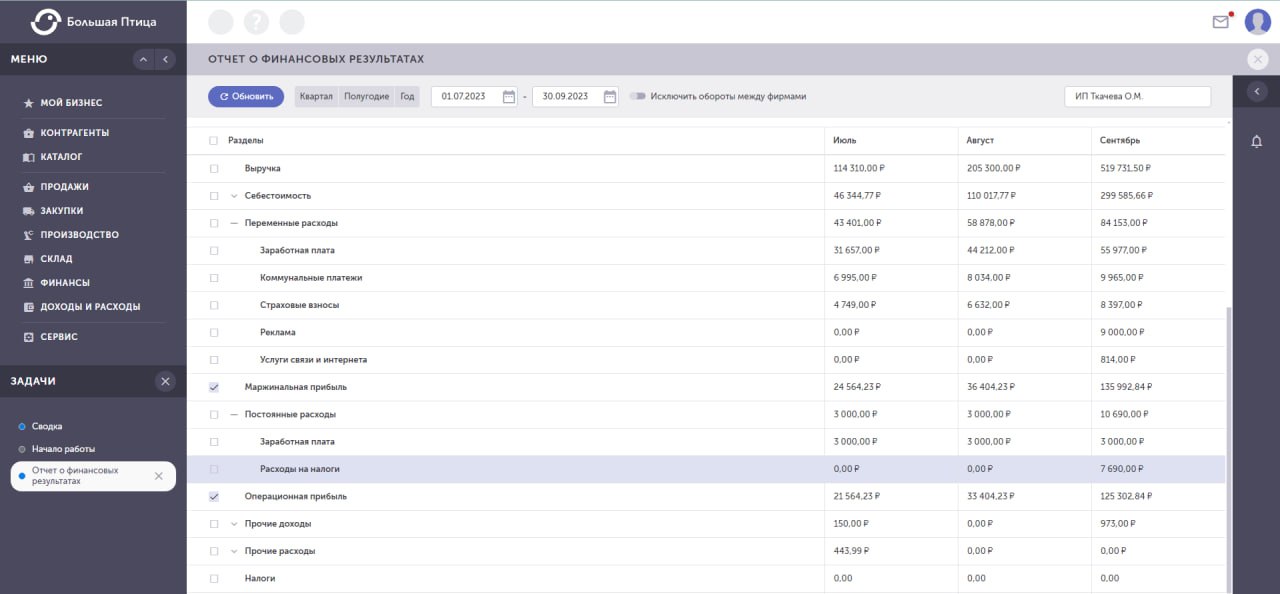The height and width of the screenshot is (594, 1280).
Task: Open the Начало работы task
Action: [x=63, y=449]
